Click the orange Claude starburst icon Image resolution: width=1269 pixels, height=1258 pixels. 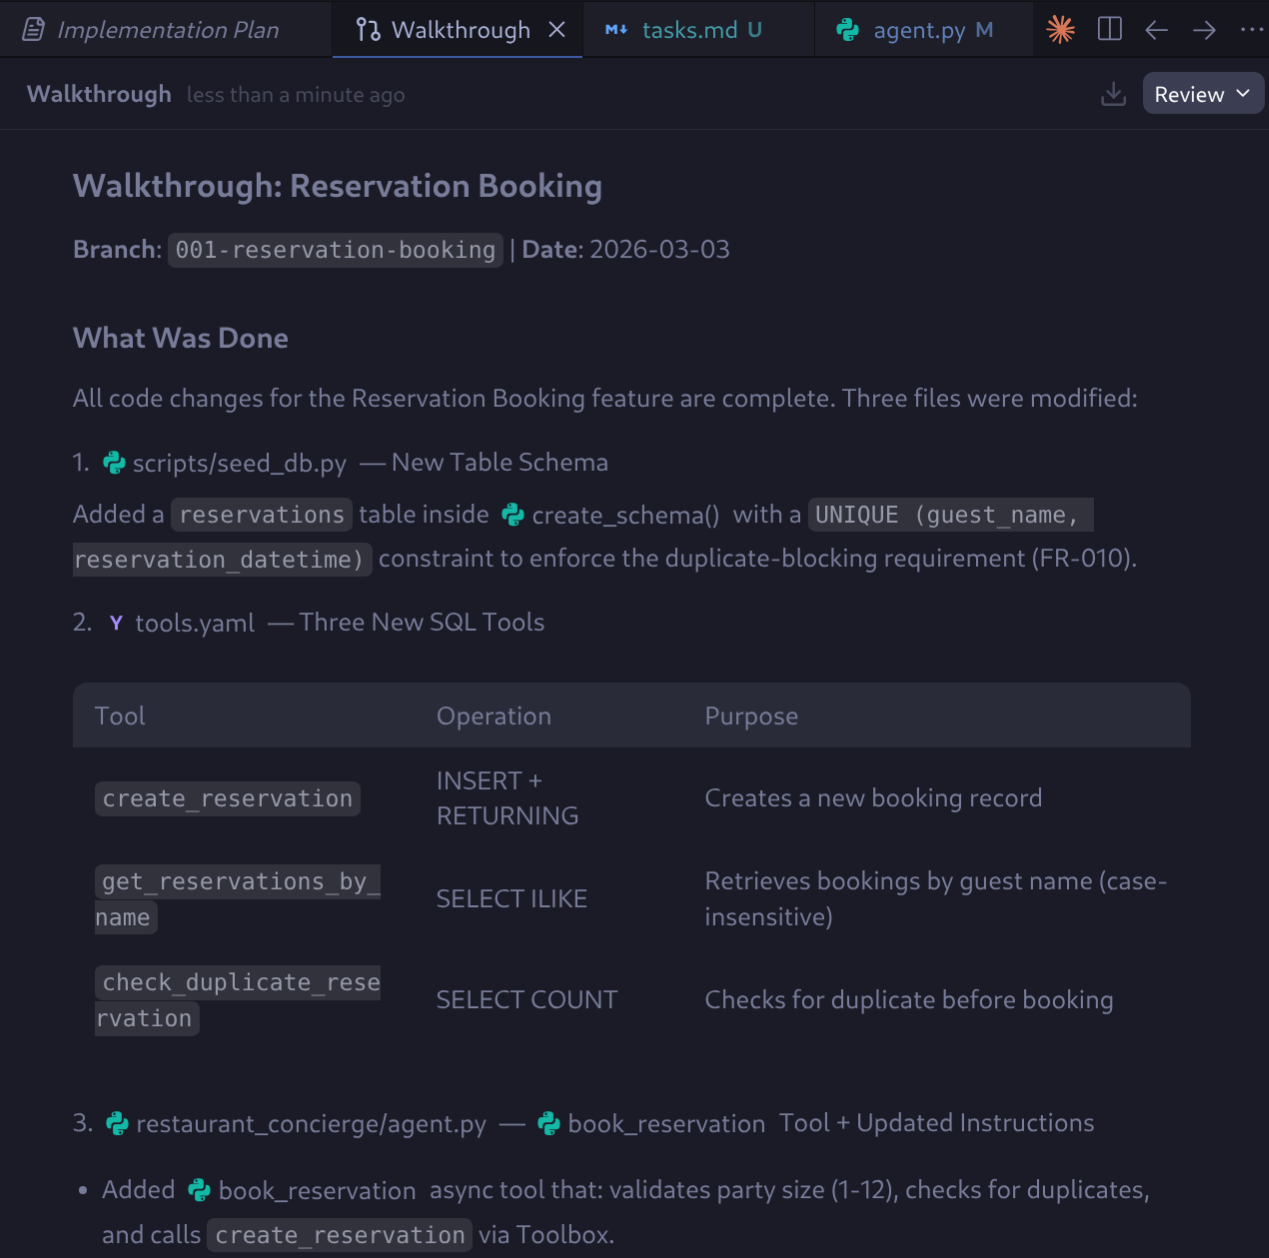(x=1060, y=29)
